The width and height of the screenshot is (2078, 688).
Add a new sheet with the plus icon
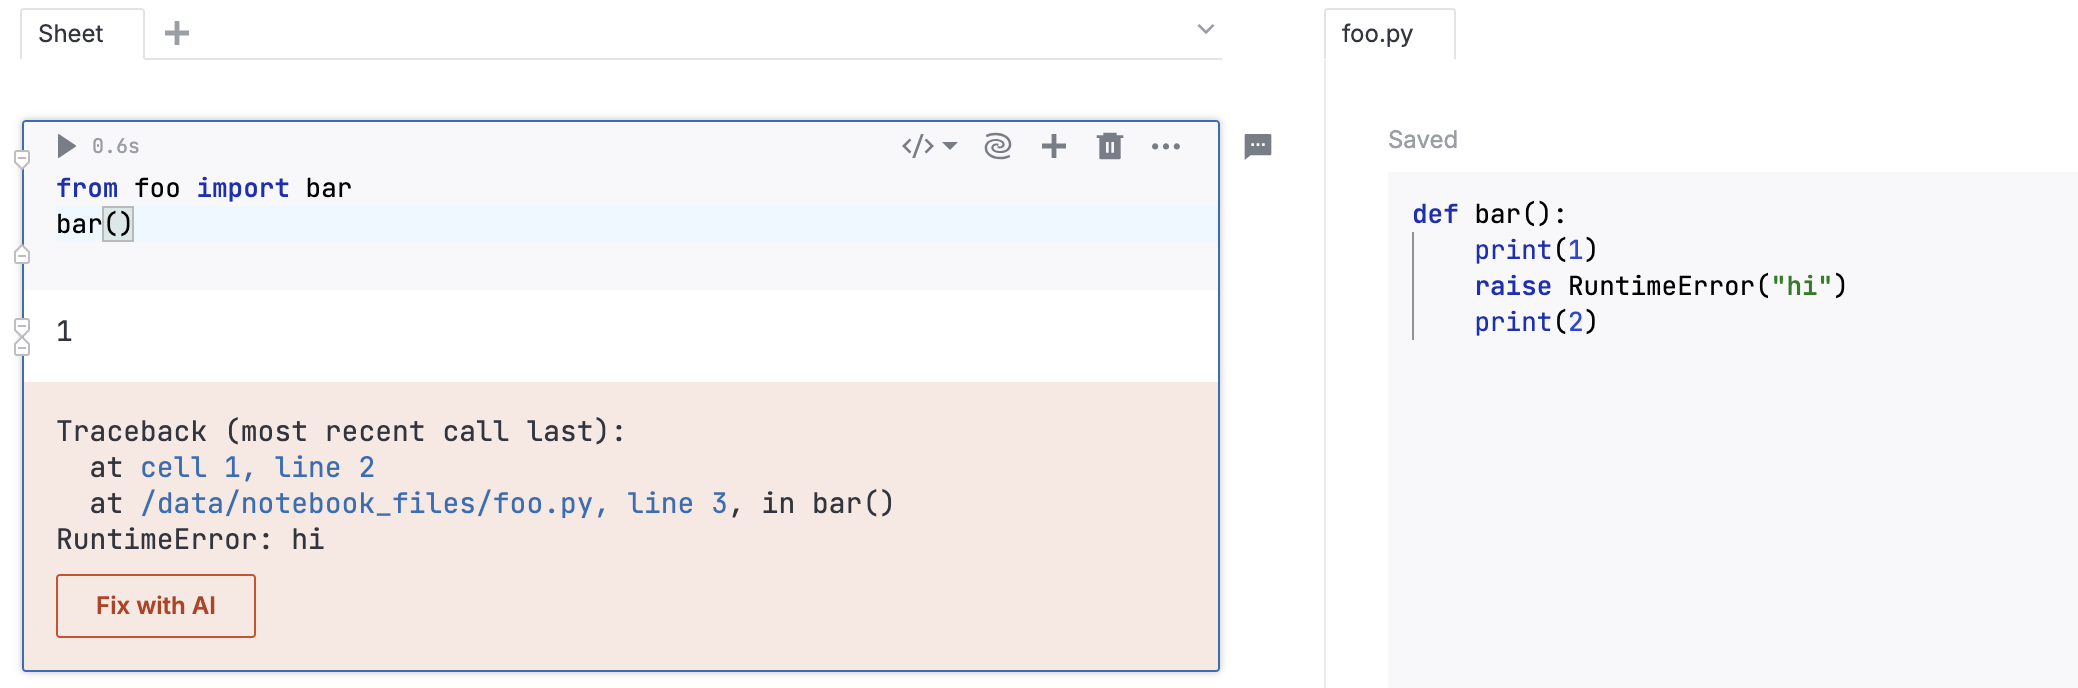pos(177,33)
